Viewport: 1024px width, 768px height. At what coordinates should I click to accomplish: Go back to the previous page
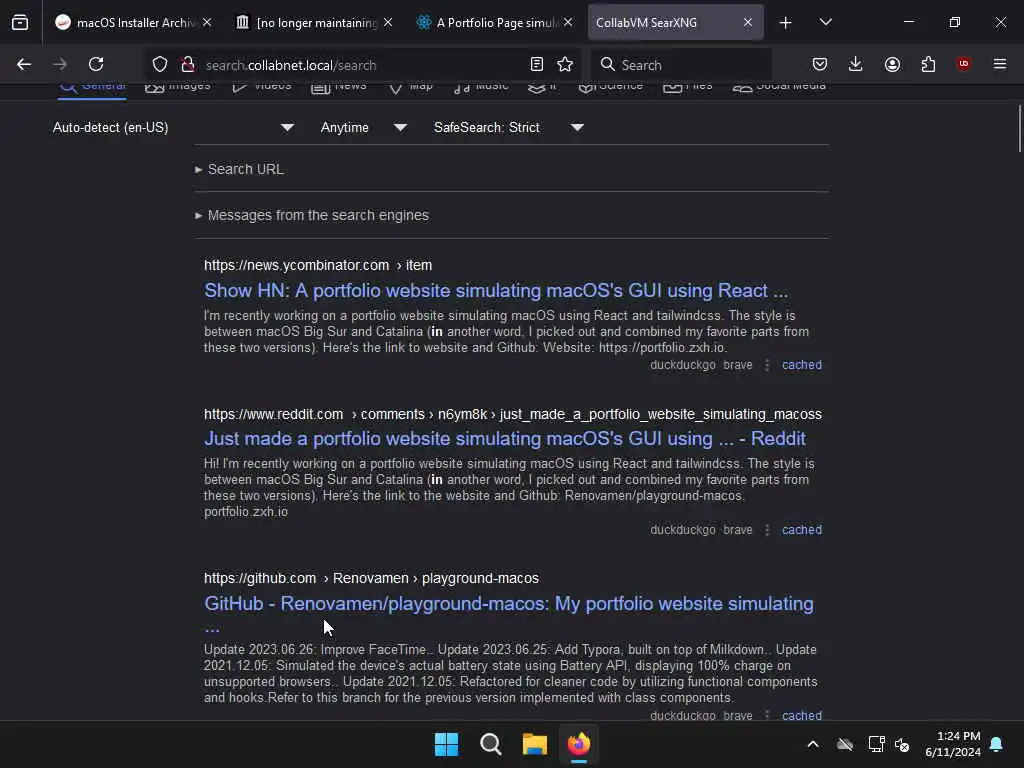click(x=24, y=64)
